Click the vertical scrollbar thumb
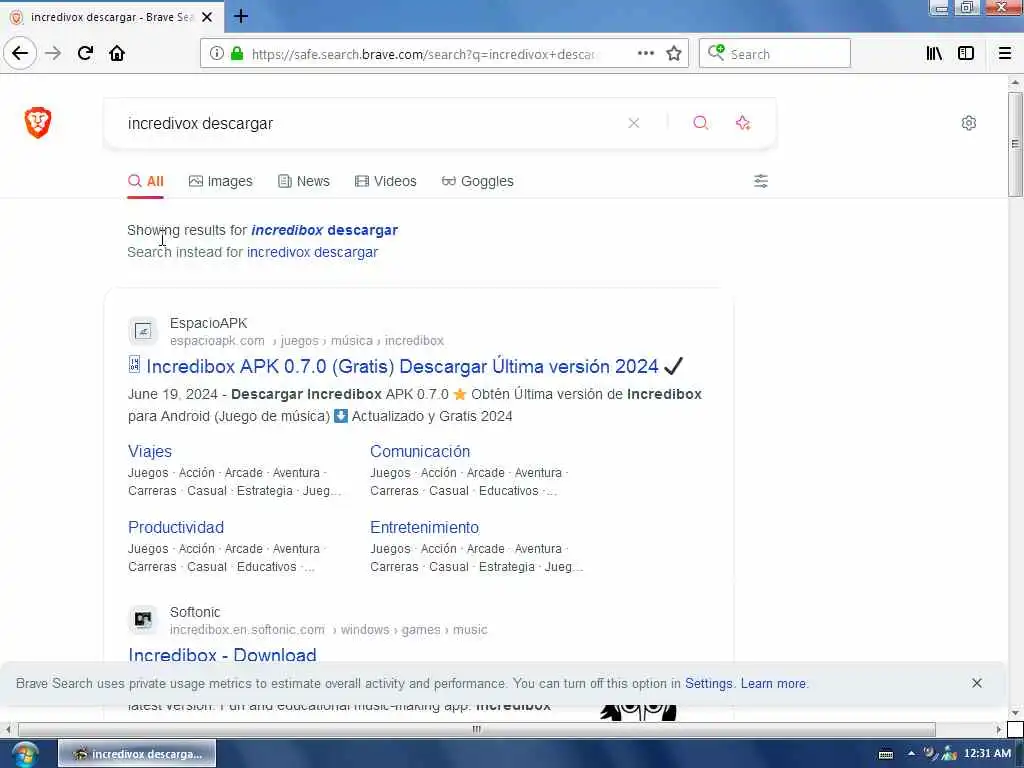1024x768 pixels. coord(1014,144)
